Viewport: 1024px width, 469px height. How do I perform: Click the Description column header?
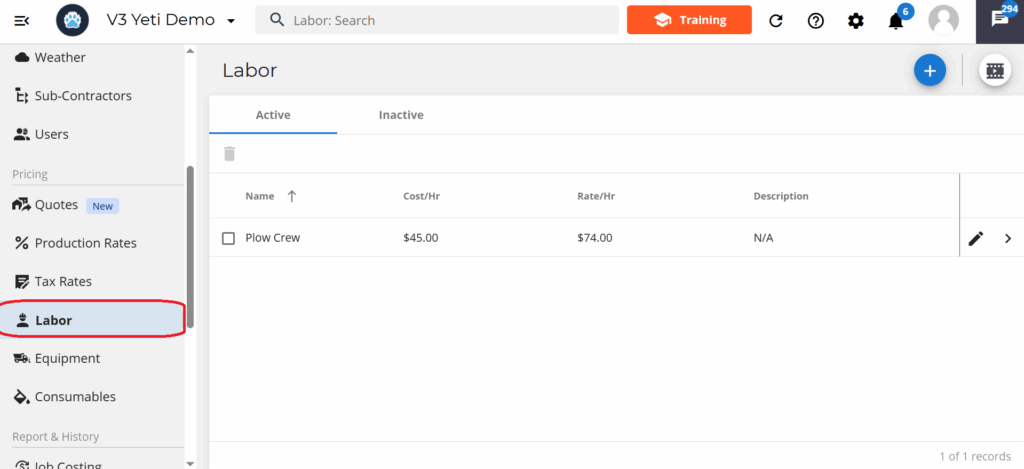click(x=780, y=196)
